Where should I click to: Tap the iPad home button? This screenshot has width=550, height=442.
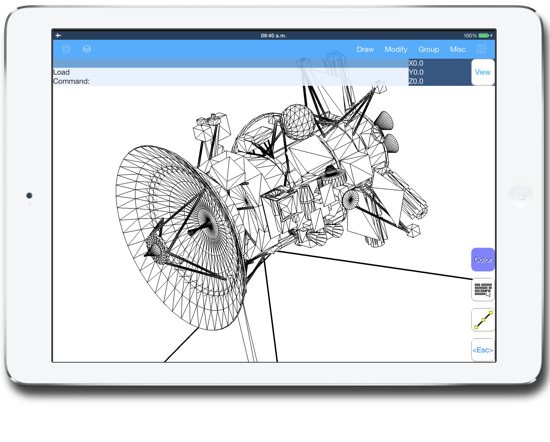click(521, 194)
